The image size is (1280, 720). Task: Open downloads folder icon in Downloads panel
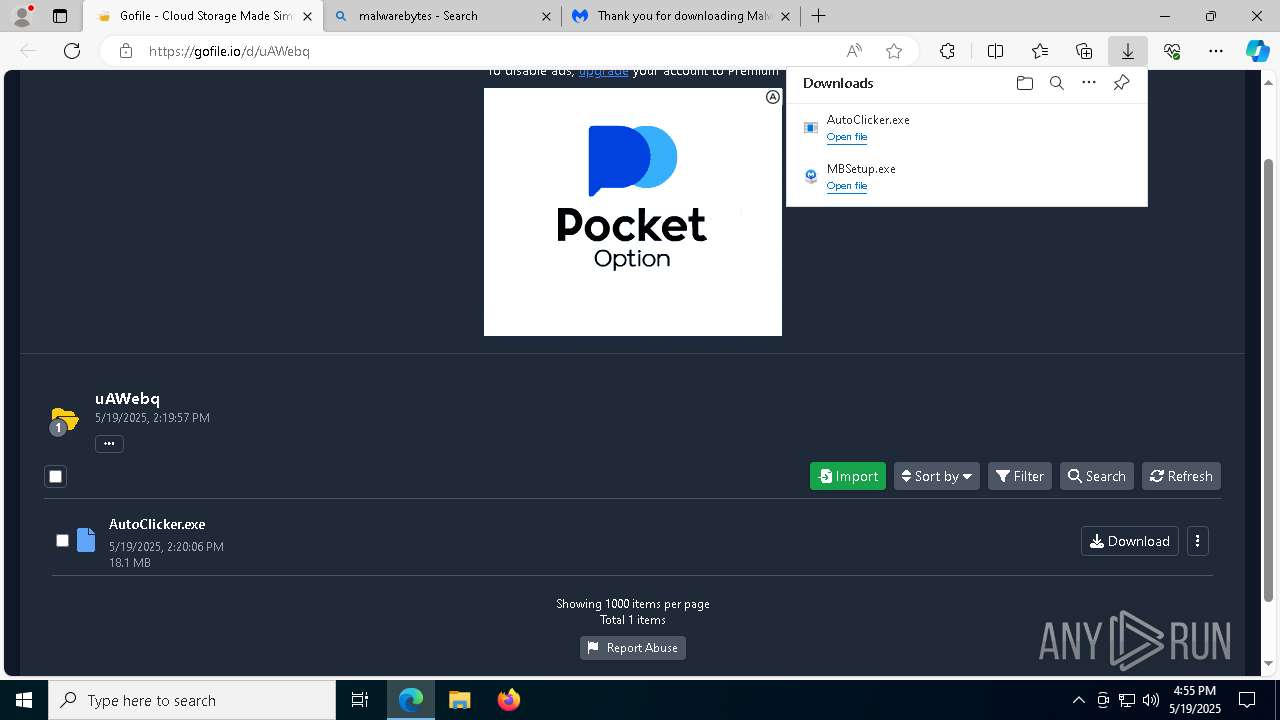coord(1024,83)
